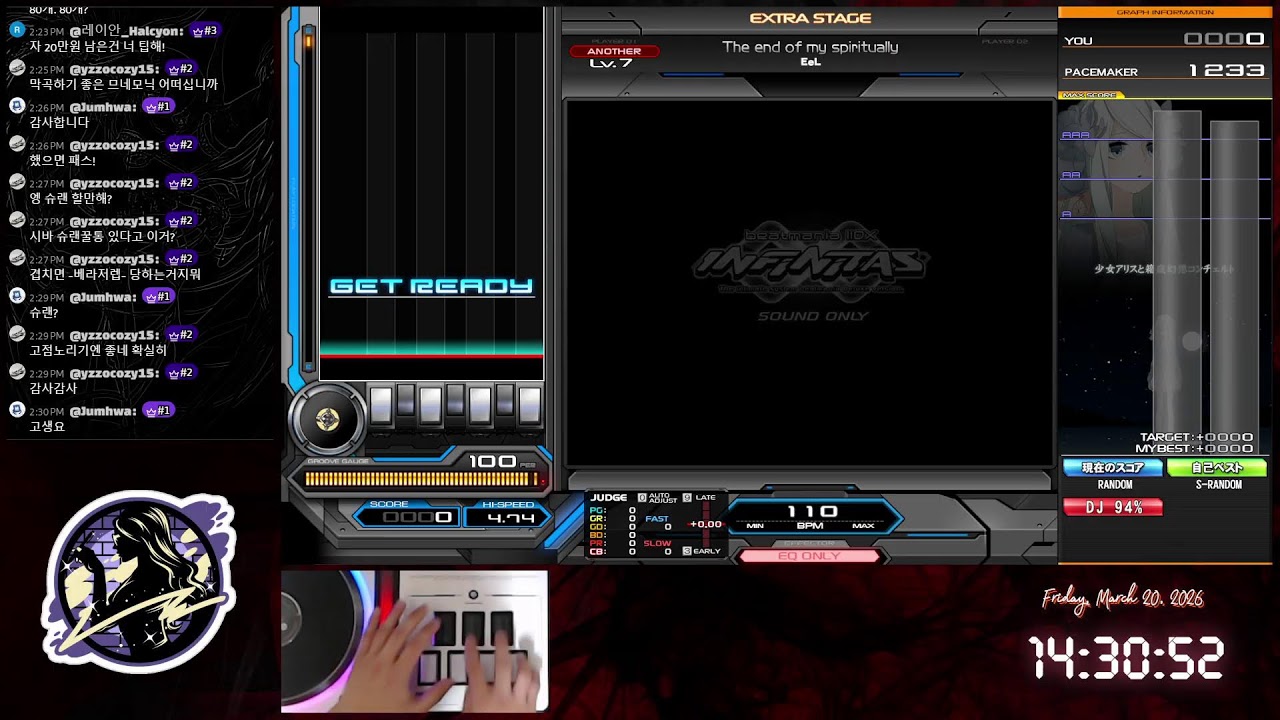Click the turntable scratch disc icon
The width and height of the screenshot is (1280, 720).
(327, 420)
